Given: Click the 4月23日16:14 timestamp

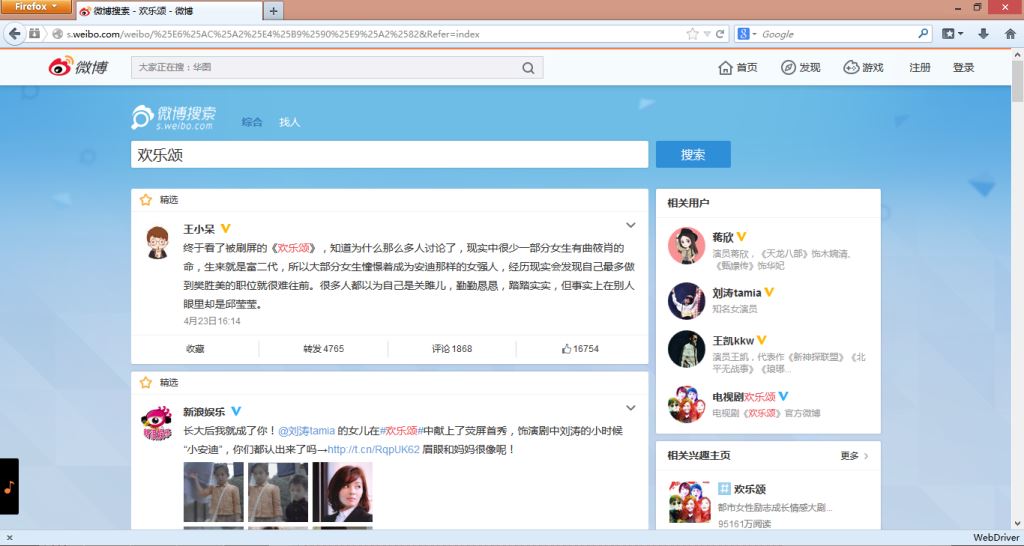Looking at the screenshot, I should pyautogui.click(x=212, y=321).
